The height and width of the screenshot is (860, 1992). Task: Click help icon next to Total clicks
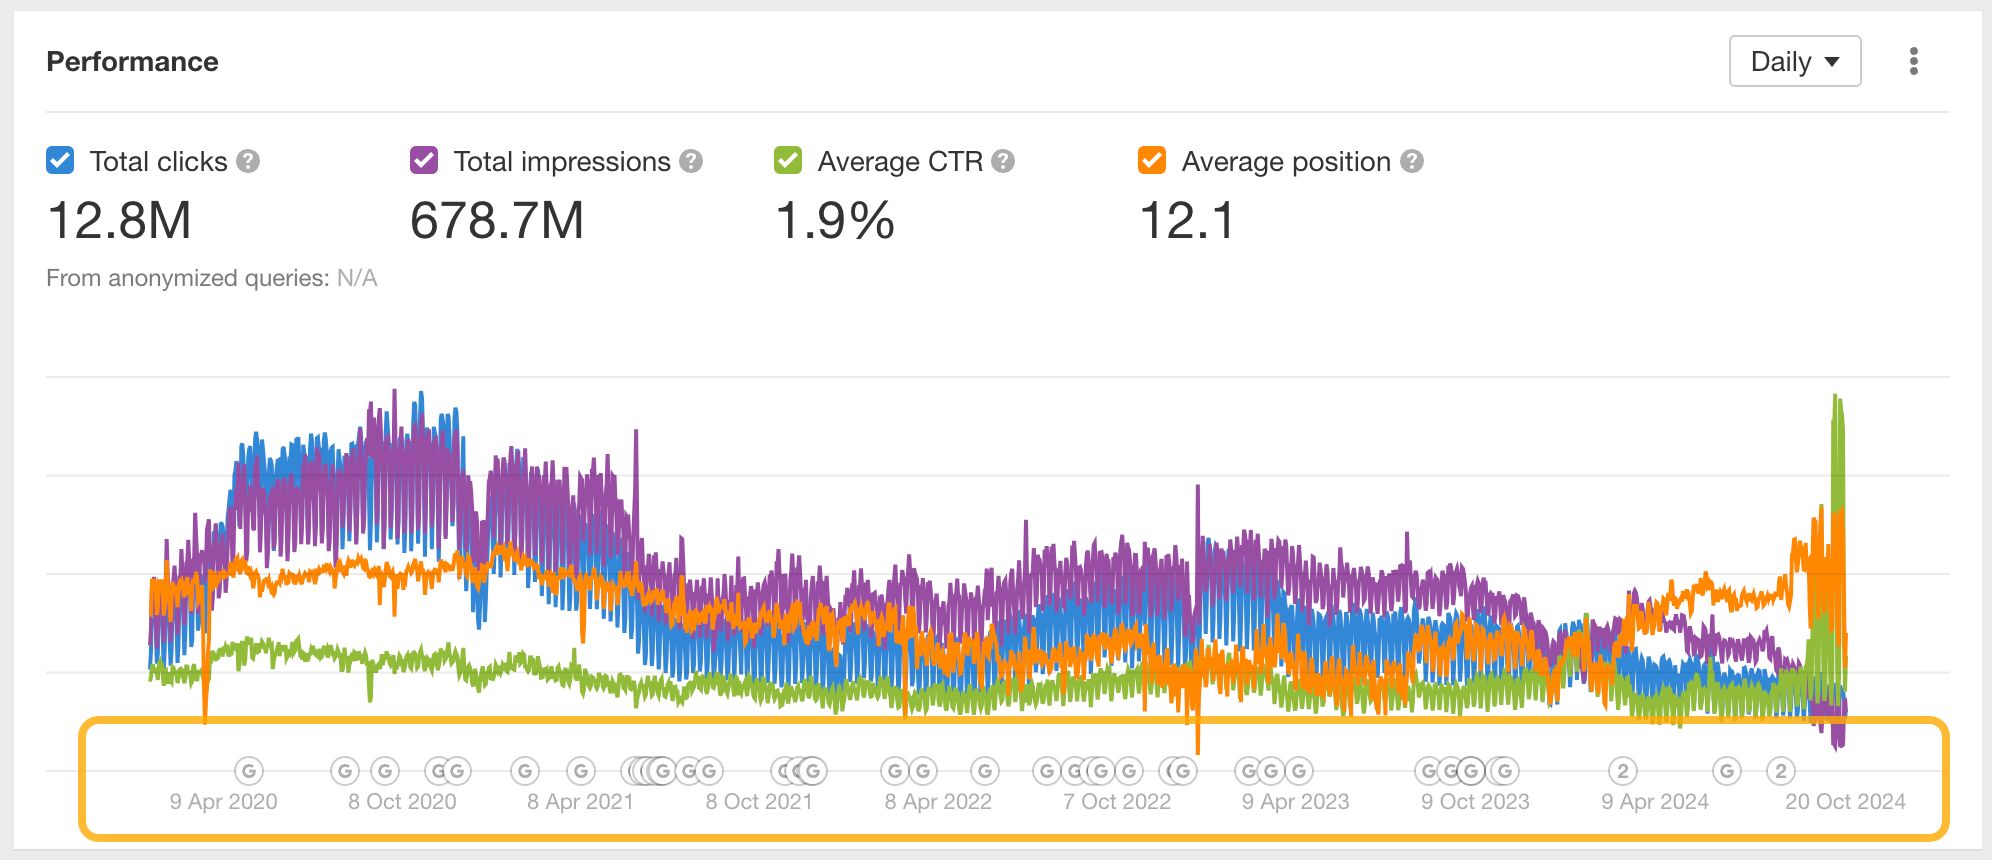pos(249,161)
